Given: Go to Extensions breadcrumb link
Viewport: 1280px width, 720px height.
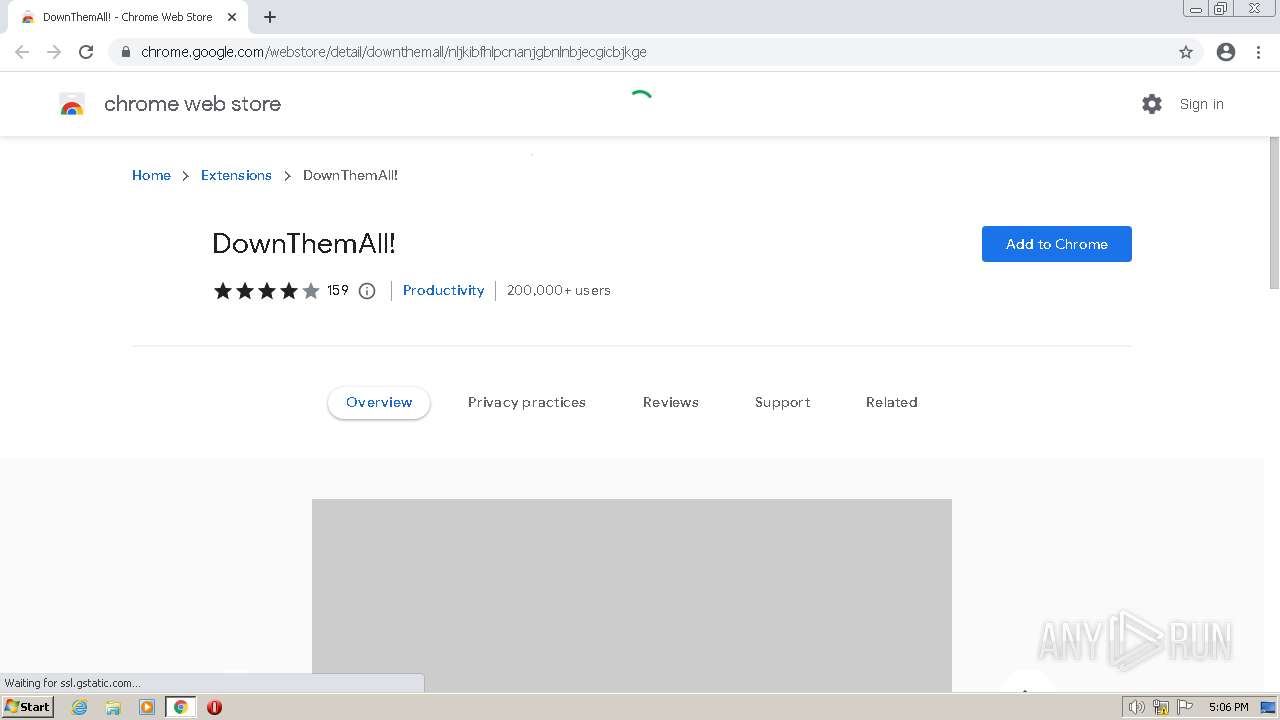Looking at the screenshot, I should point(236,175).
